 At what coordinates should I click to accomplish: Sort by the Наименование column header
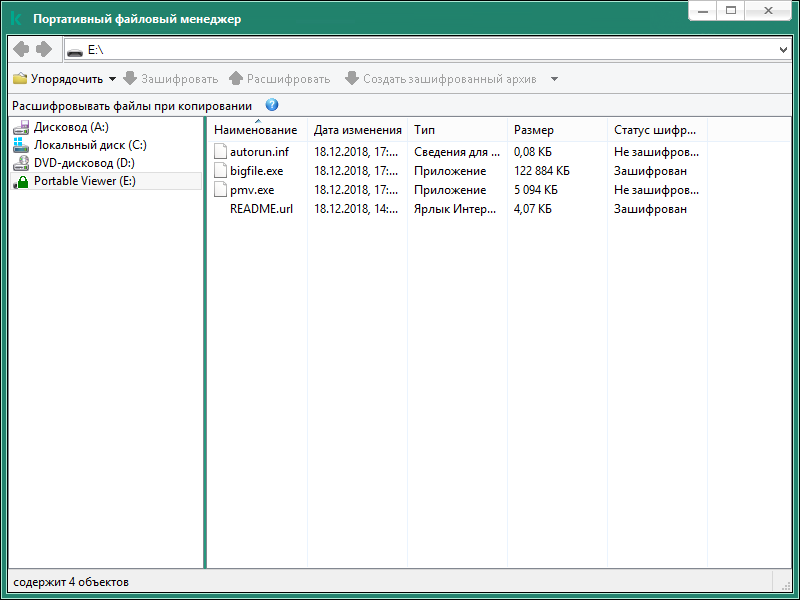pos(255,130)
